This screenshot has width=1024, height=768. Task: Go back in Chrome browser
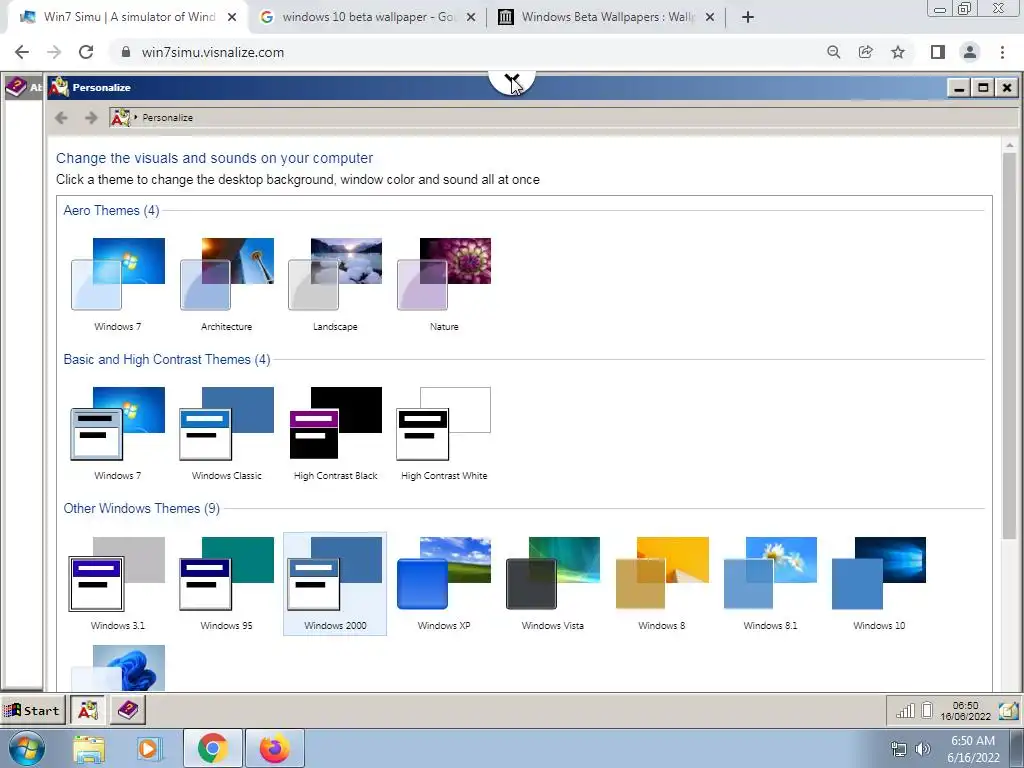click(x=22, y=52)
